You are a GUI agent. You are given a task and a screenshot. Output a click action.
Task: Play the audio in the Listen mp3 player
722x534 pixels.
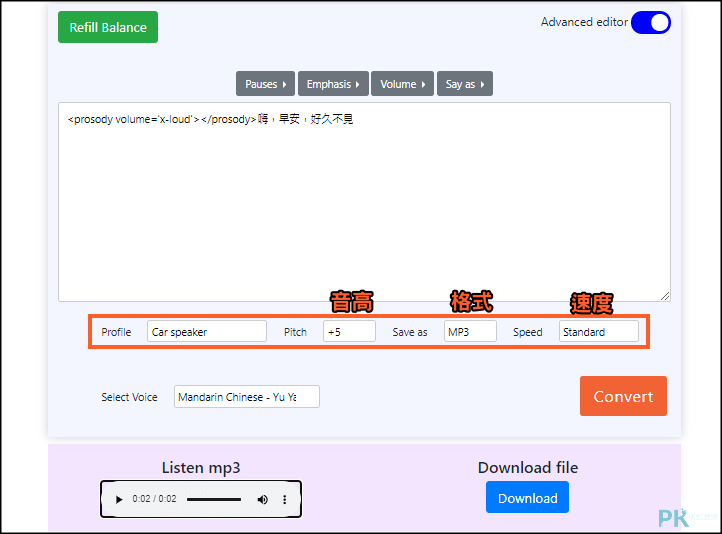point(119,499)
